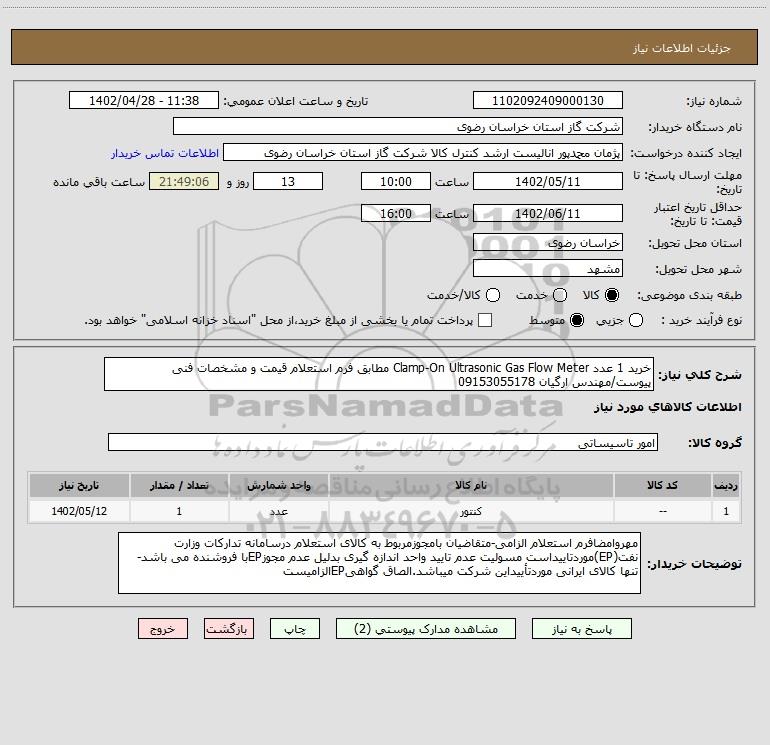
Task: Select the کالا radio button
Action: [x=612, y=295]
